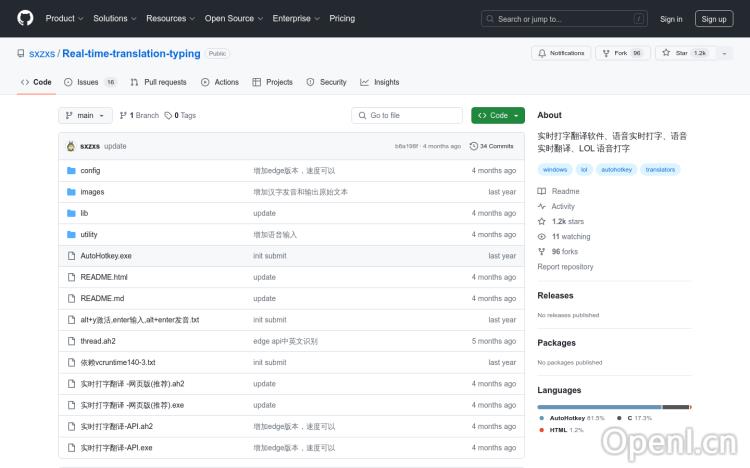Click the commit history clock icon

pyautogui.click(x=474, y=146)
